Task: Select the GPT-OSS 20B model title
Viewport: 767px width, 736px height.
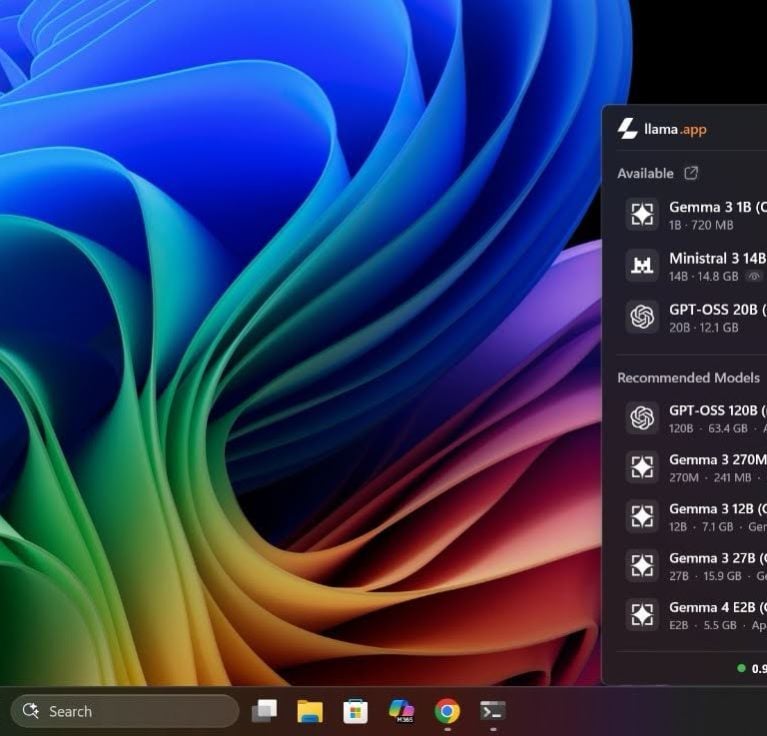Action: [718, 310]
